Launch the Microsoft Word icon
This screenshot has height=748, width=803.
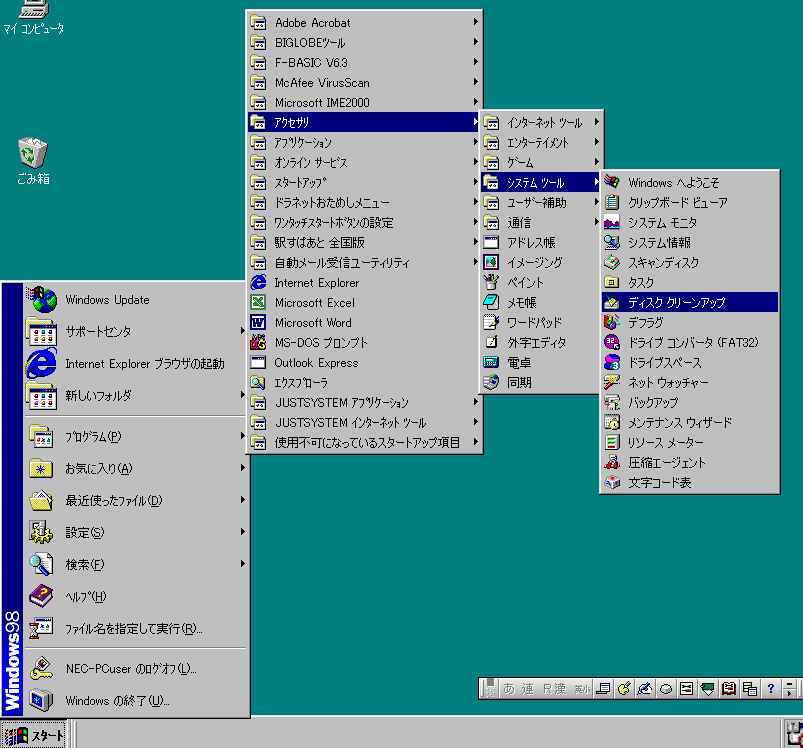coord(258,323)
